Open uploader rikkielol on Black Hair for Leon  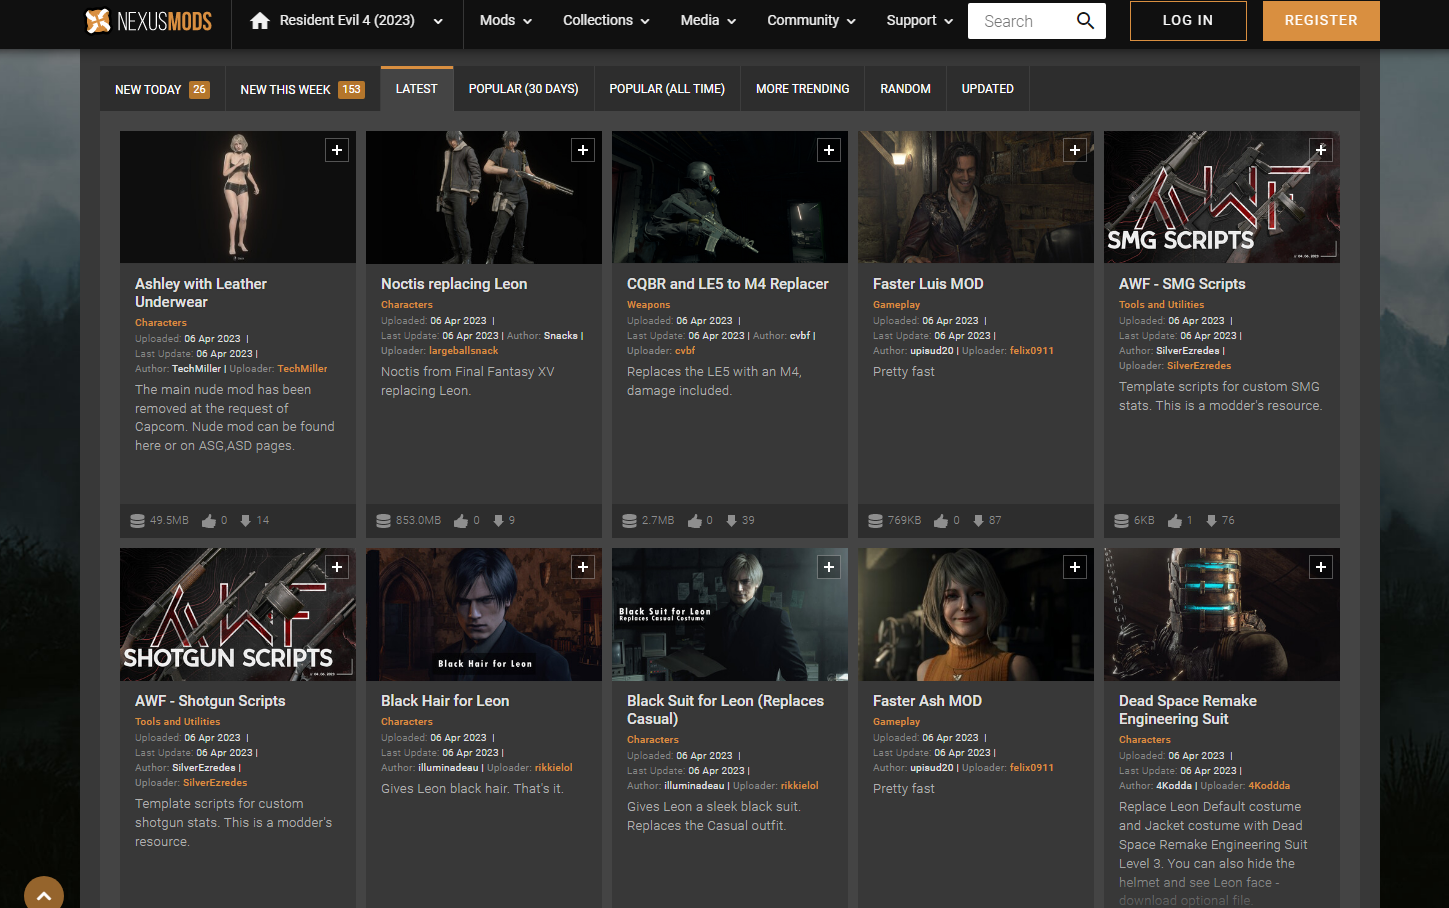[554, 768]
